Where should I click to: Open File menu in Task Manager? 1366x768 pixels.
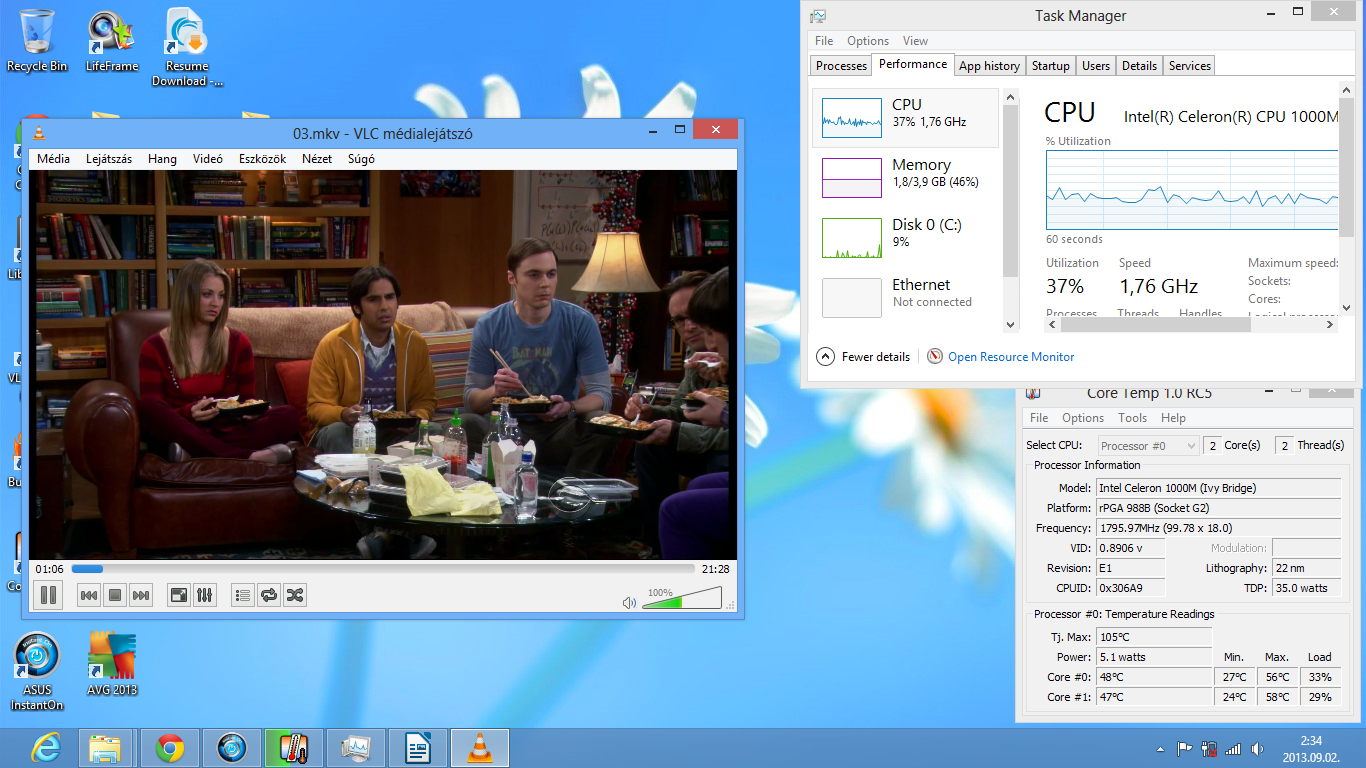click(x=824, y=41)
